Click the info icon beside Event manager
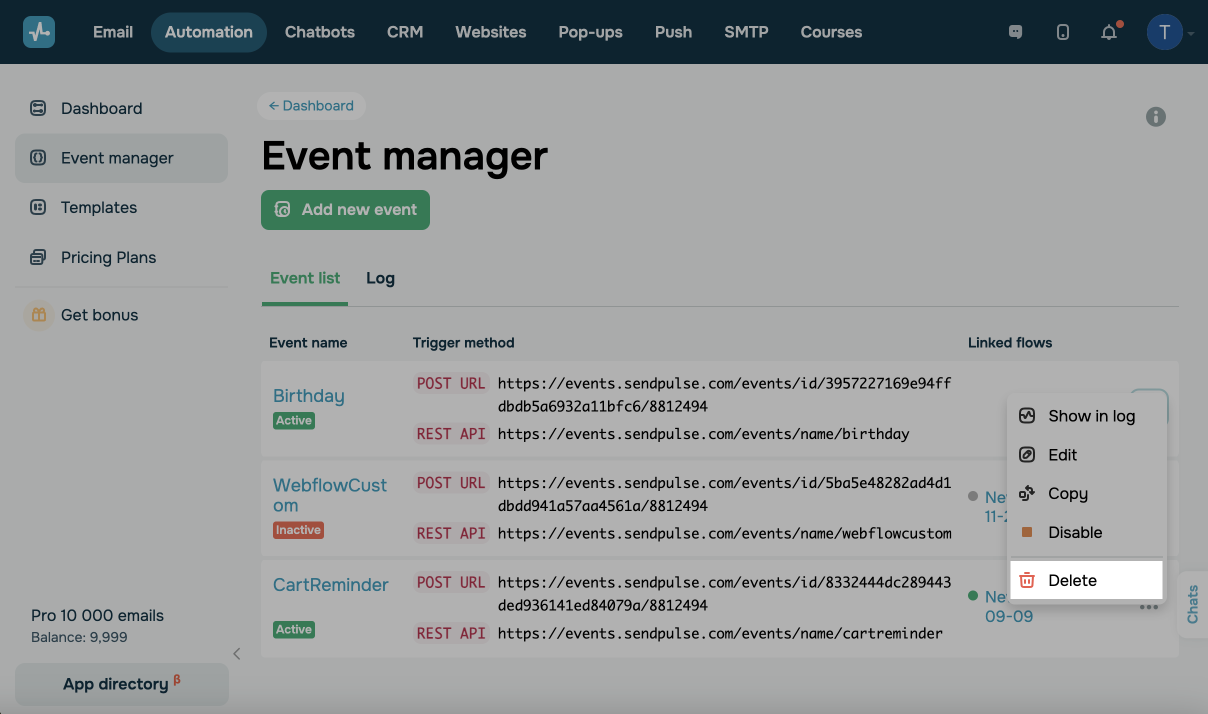1208x714 pixels. (x=1156, y=117)
